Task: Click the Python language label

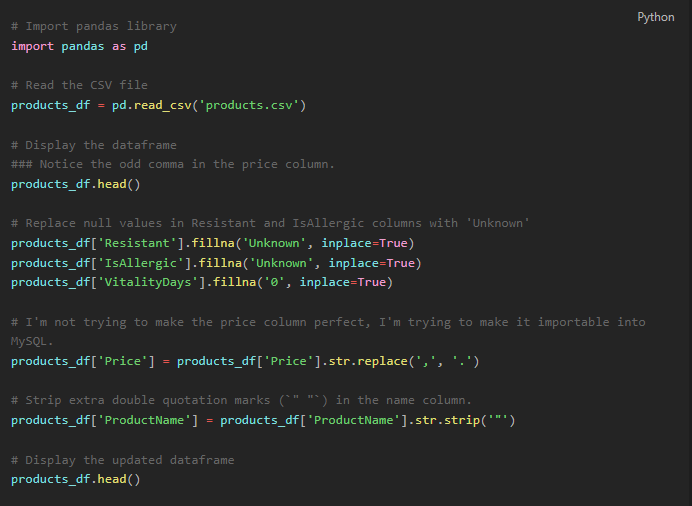Action: point(655,17)
